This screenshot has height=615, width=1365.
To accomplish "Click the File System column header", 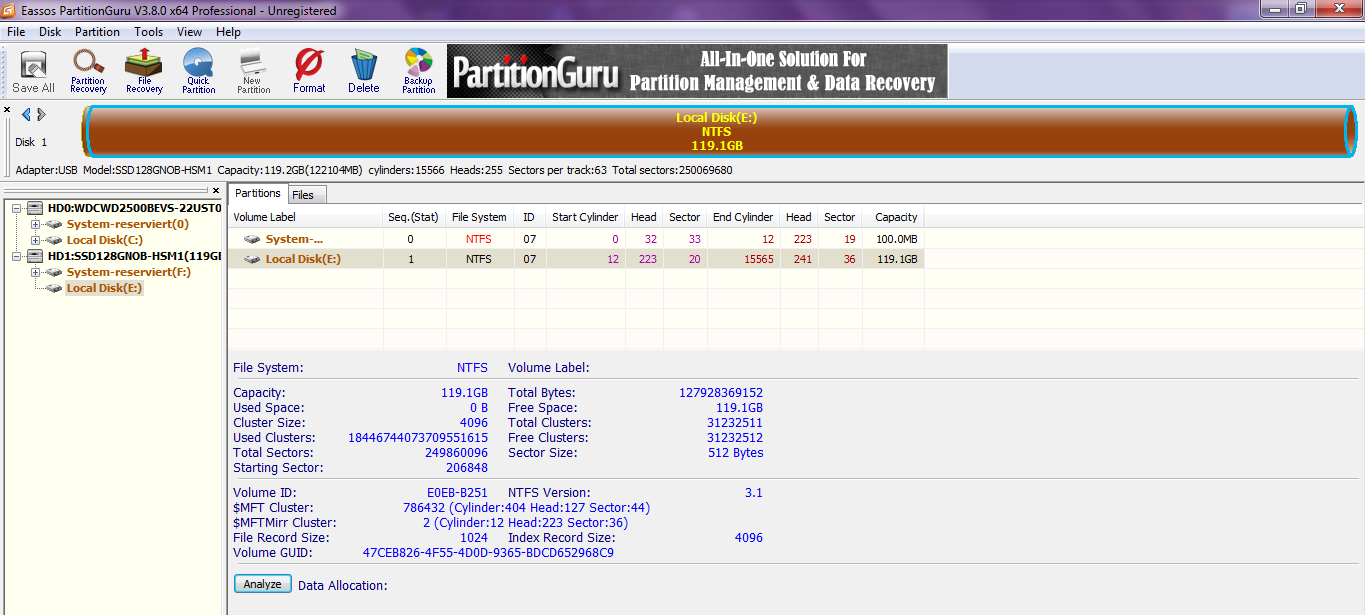I will pyautogui.click(x=480, y=217).
